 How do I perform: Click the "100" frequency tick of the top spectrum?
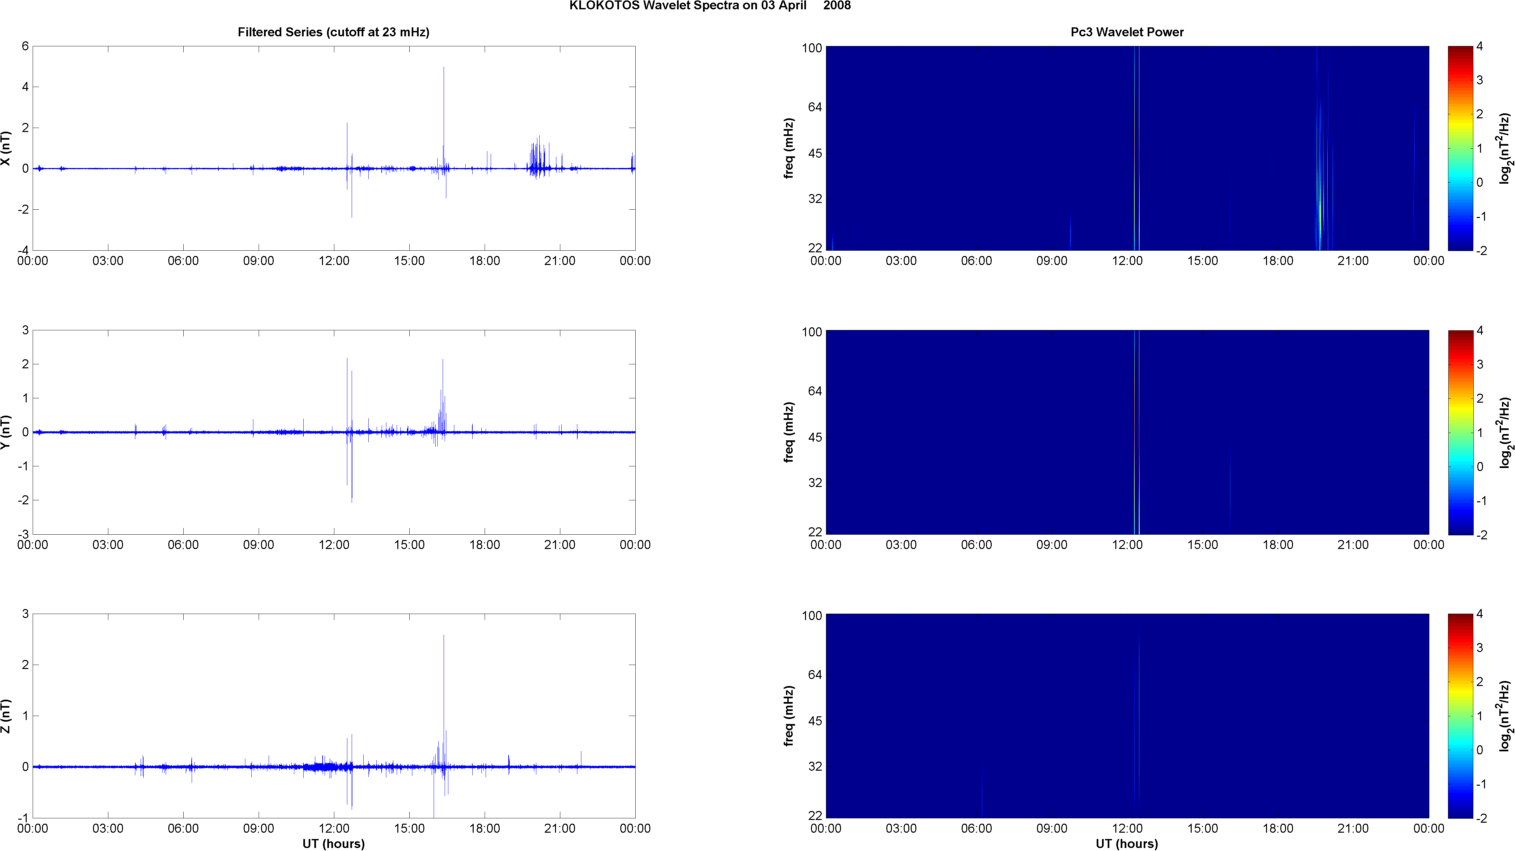pos(811,48)
